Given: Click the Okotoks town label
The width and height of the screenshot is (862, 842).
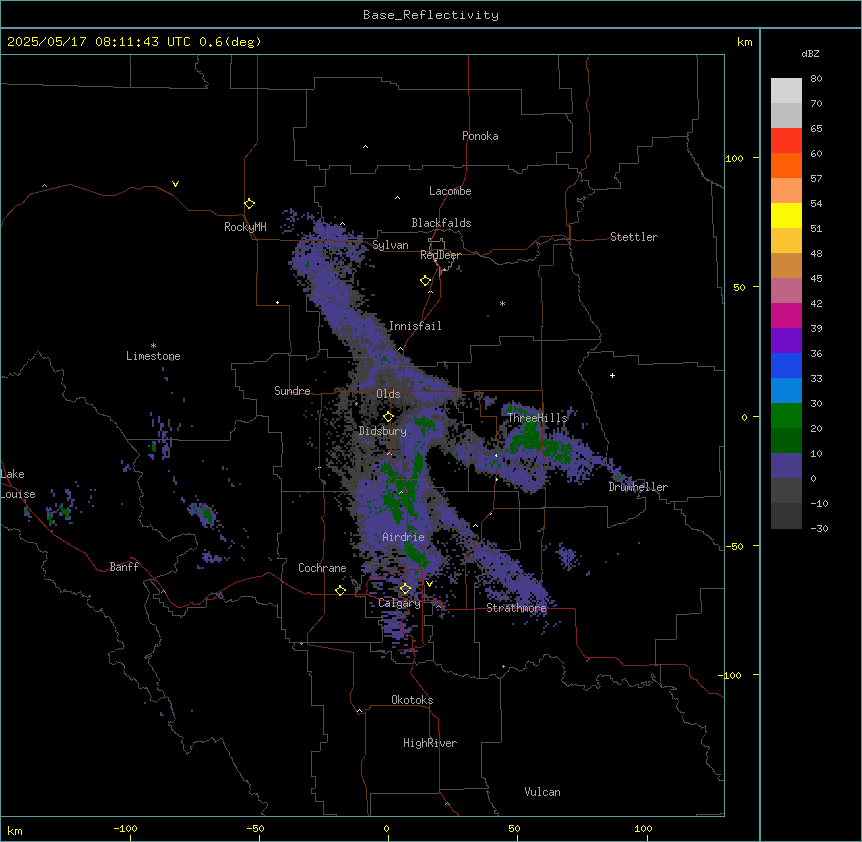Looking at the screenshot, I should 412,700.
